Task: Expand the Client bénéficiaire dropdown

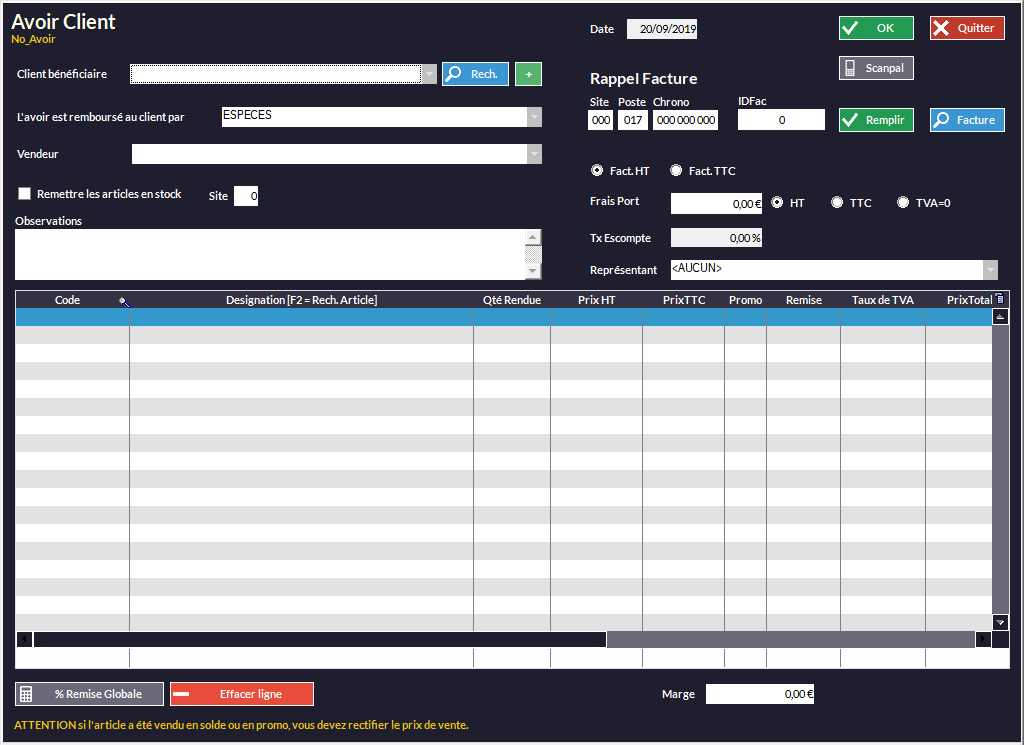Action: tap(429, 74)
